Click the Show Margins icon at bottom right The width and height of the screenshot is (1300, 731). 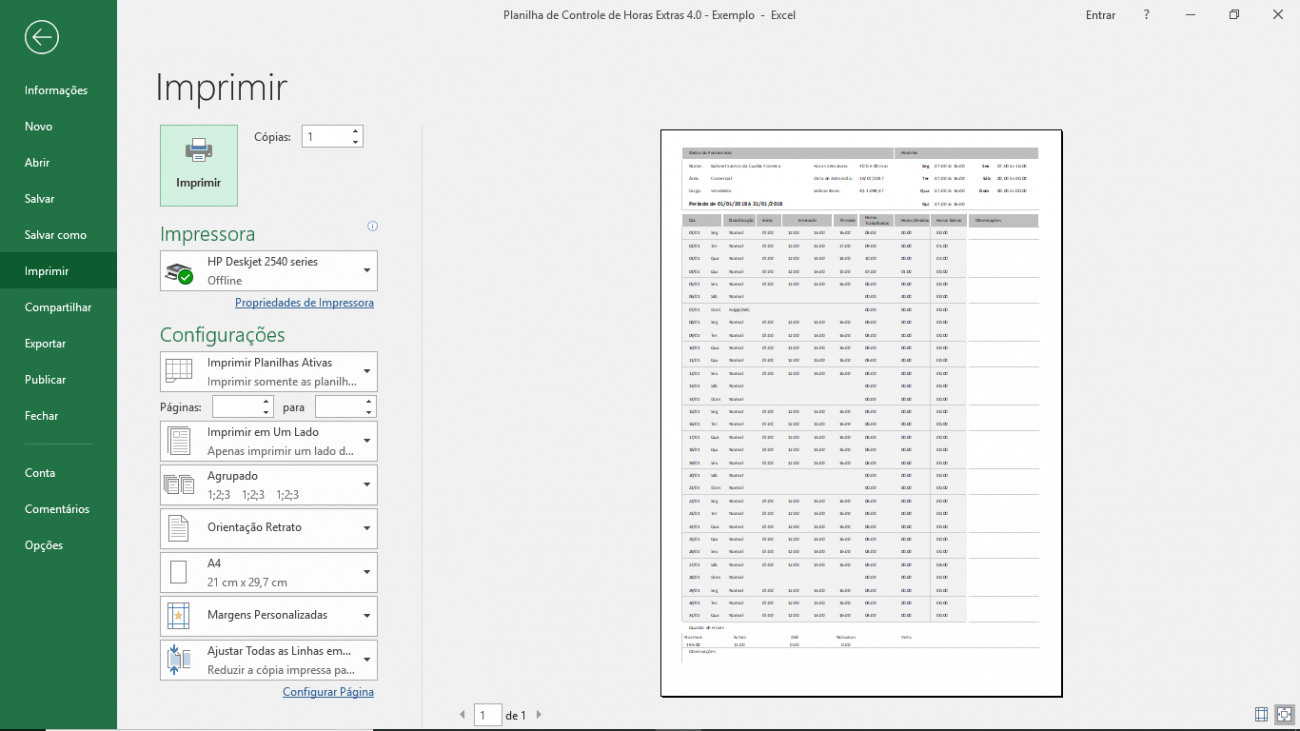click(1261, 714)
